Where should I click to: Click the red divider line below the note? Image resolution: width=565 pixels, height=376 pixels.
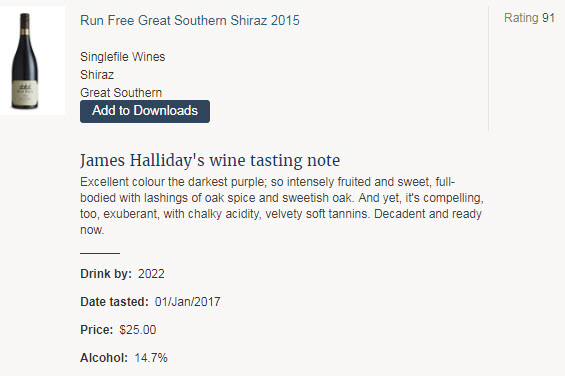pyautogui.click(x=100, y=253)
